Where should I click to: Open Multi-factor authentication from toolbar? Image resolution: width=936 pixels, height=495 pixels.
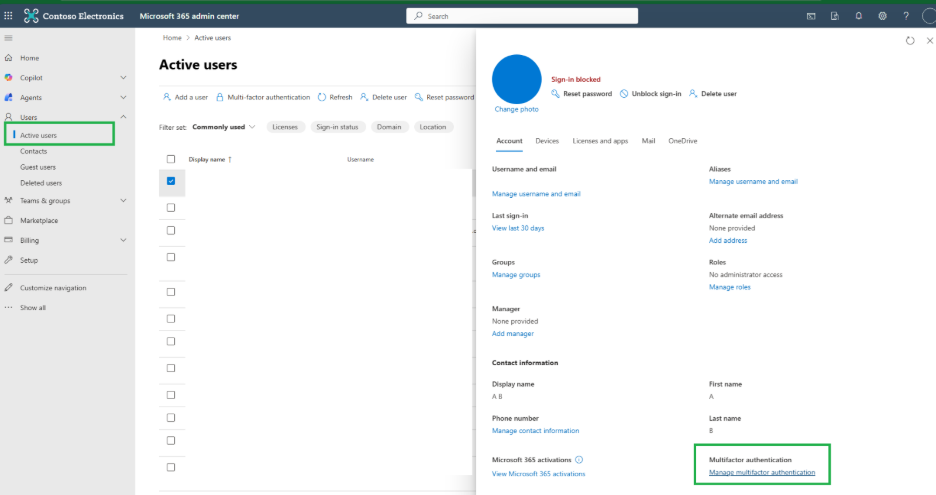coord(263,97)
